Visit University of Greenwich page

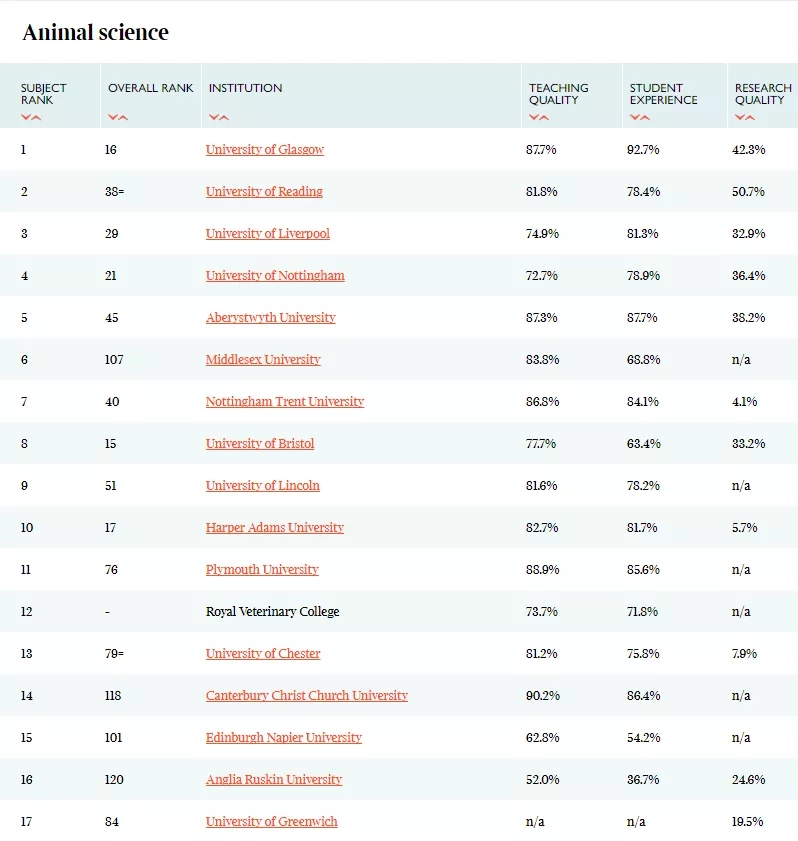click(x=272, y=822)
